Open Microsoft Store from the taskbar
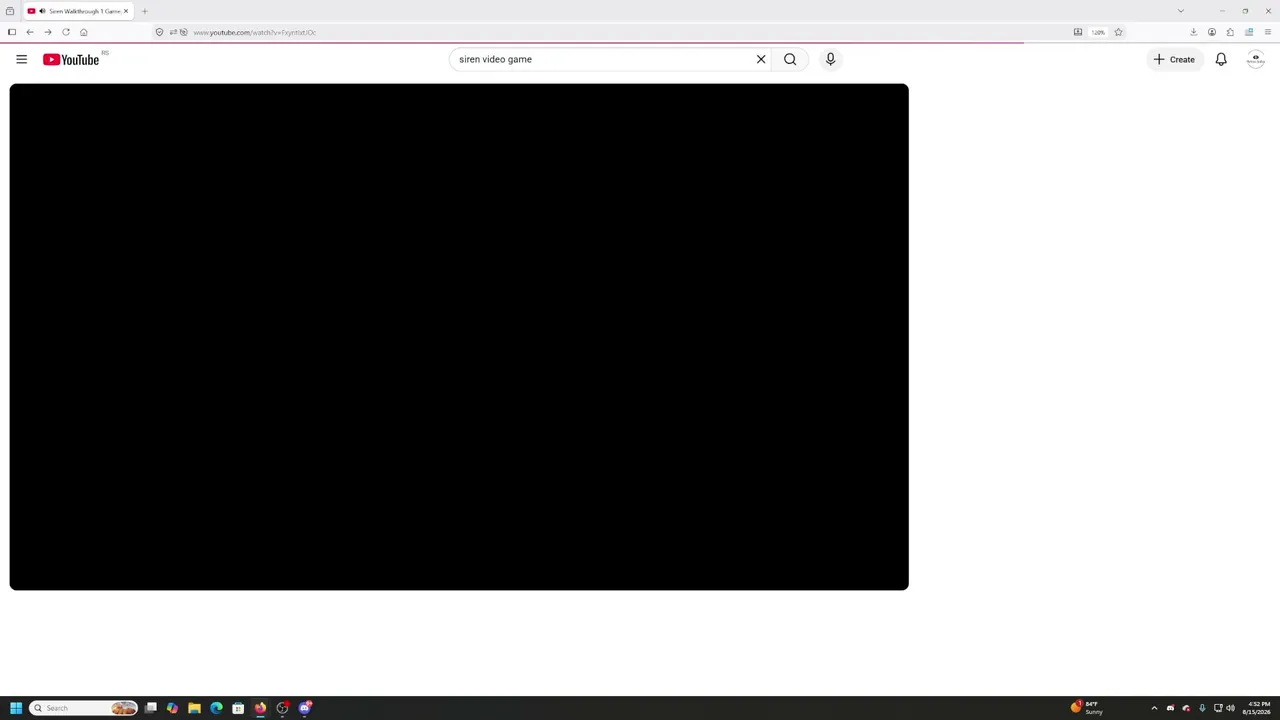The image size is (1280, 720). [238, 708]
